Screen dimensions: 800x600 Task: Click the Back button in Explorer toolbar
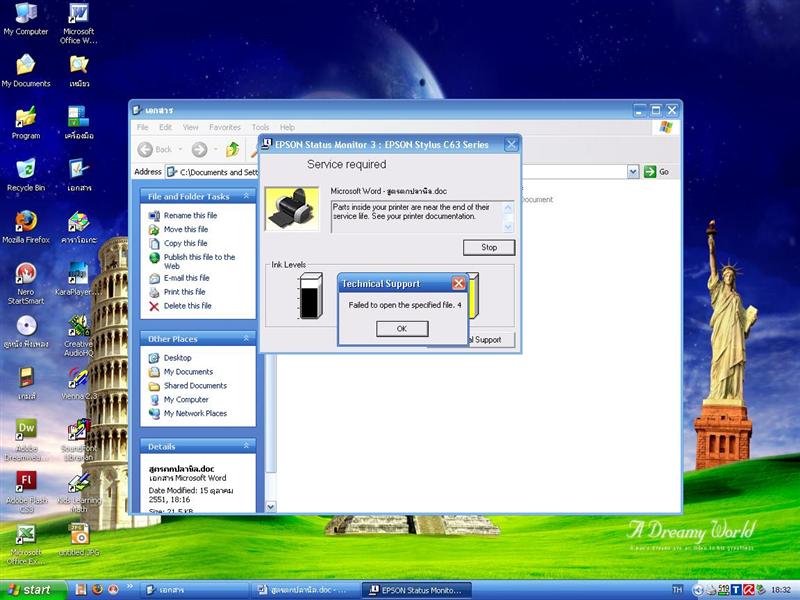155,149
